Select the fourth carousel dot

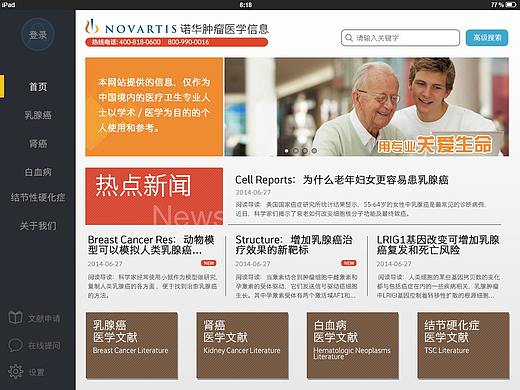314,151
